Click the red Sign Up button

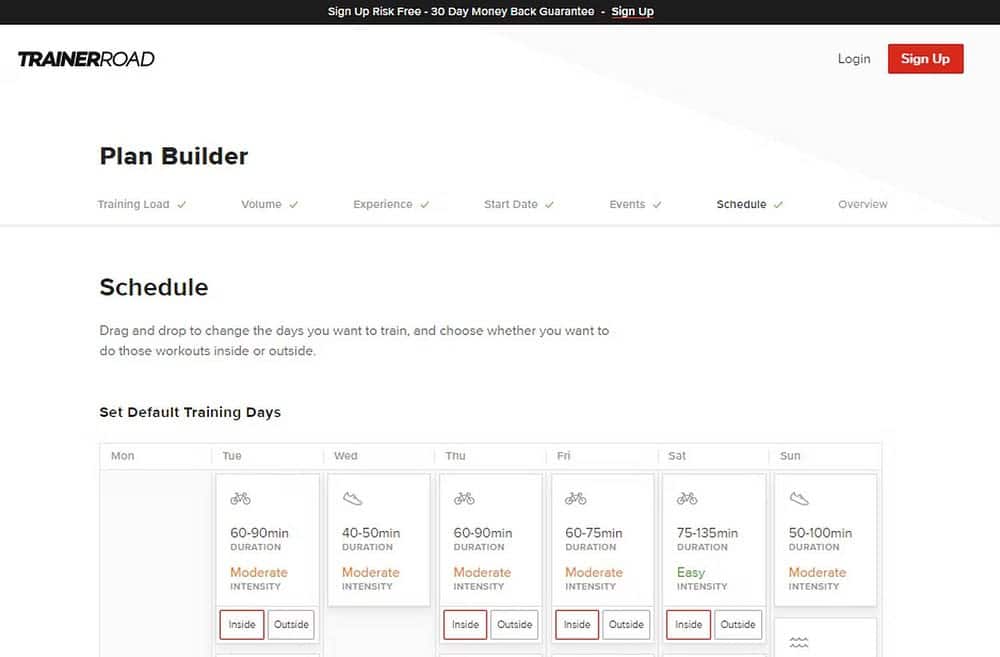click(925, 59)
